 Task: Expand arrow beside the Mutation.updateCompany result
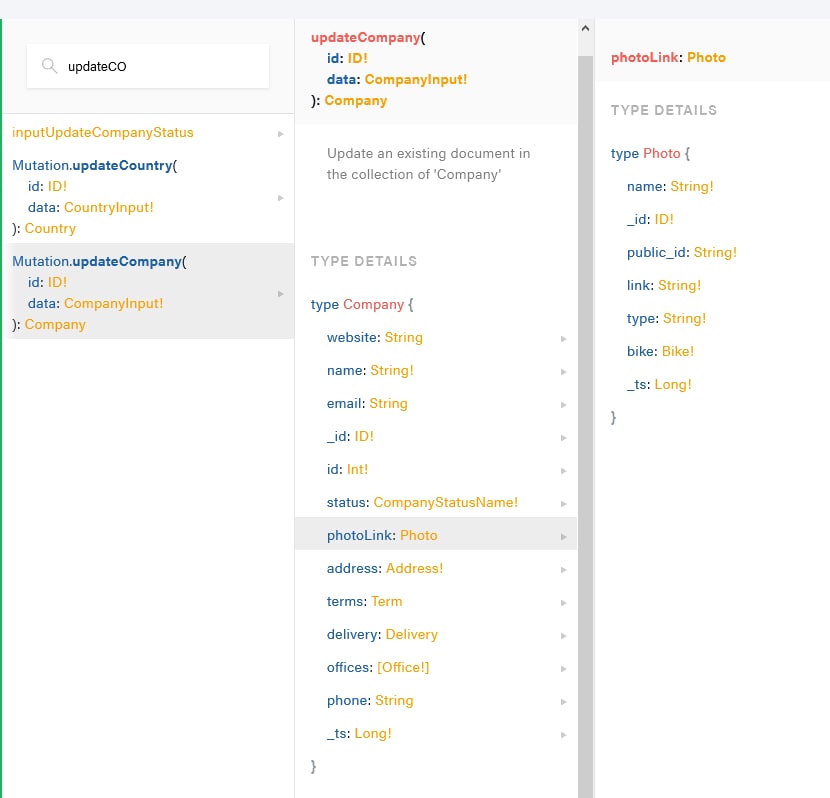click(x=281, y=294)
